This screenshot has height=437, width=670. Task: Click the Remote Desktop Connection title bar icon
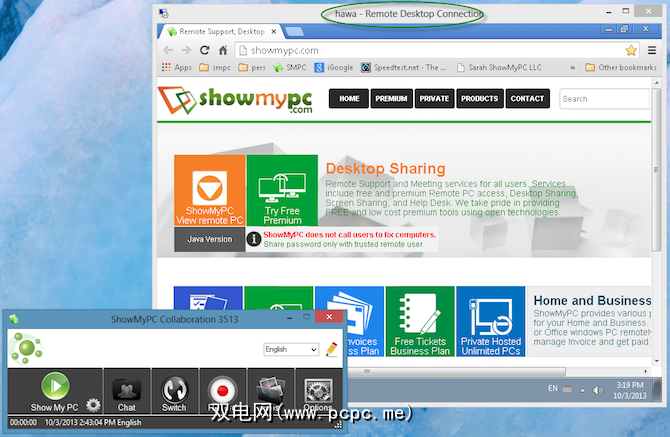click(163, 13)
